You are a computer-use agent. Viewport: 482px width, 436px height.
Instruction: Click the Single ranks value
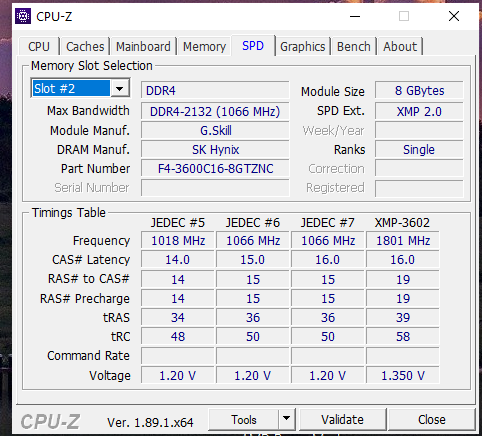click(x=419, y=150)
